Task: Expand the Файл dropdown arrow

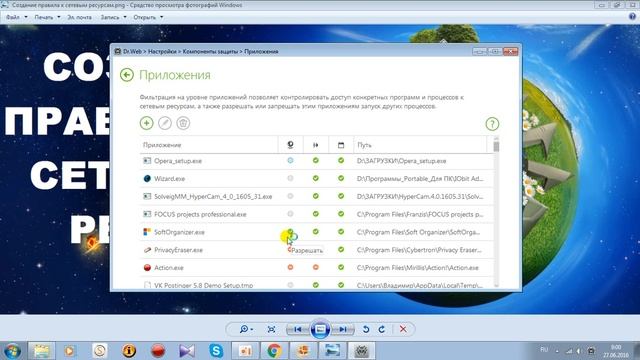Action: click(26, 17)
